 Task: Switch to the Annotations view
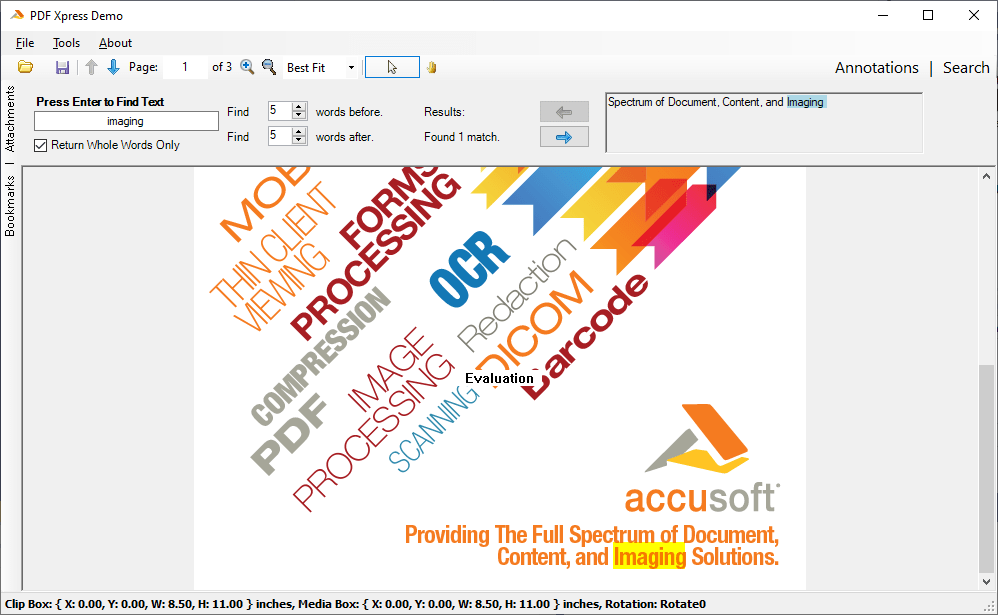pyautogui.click(x=877, y=67)
